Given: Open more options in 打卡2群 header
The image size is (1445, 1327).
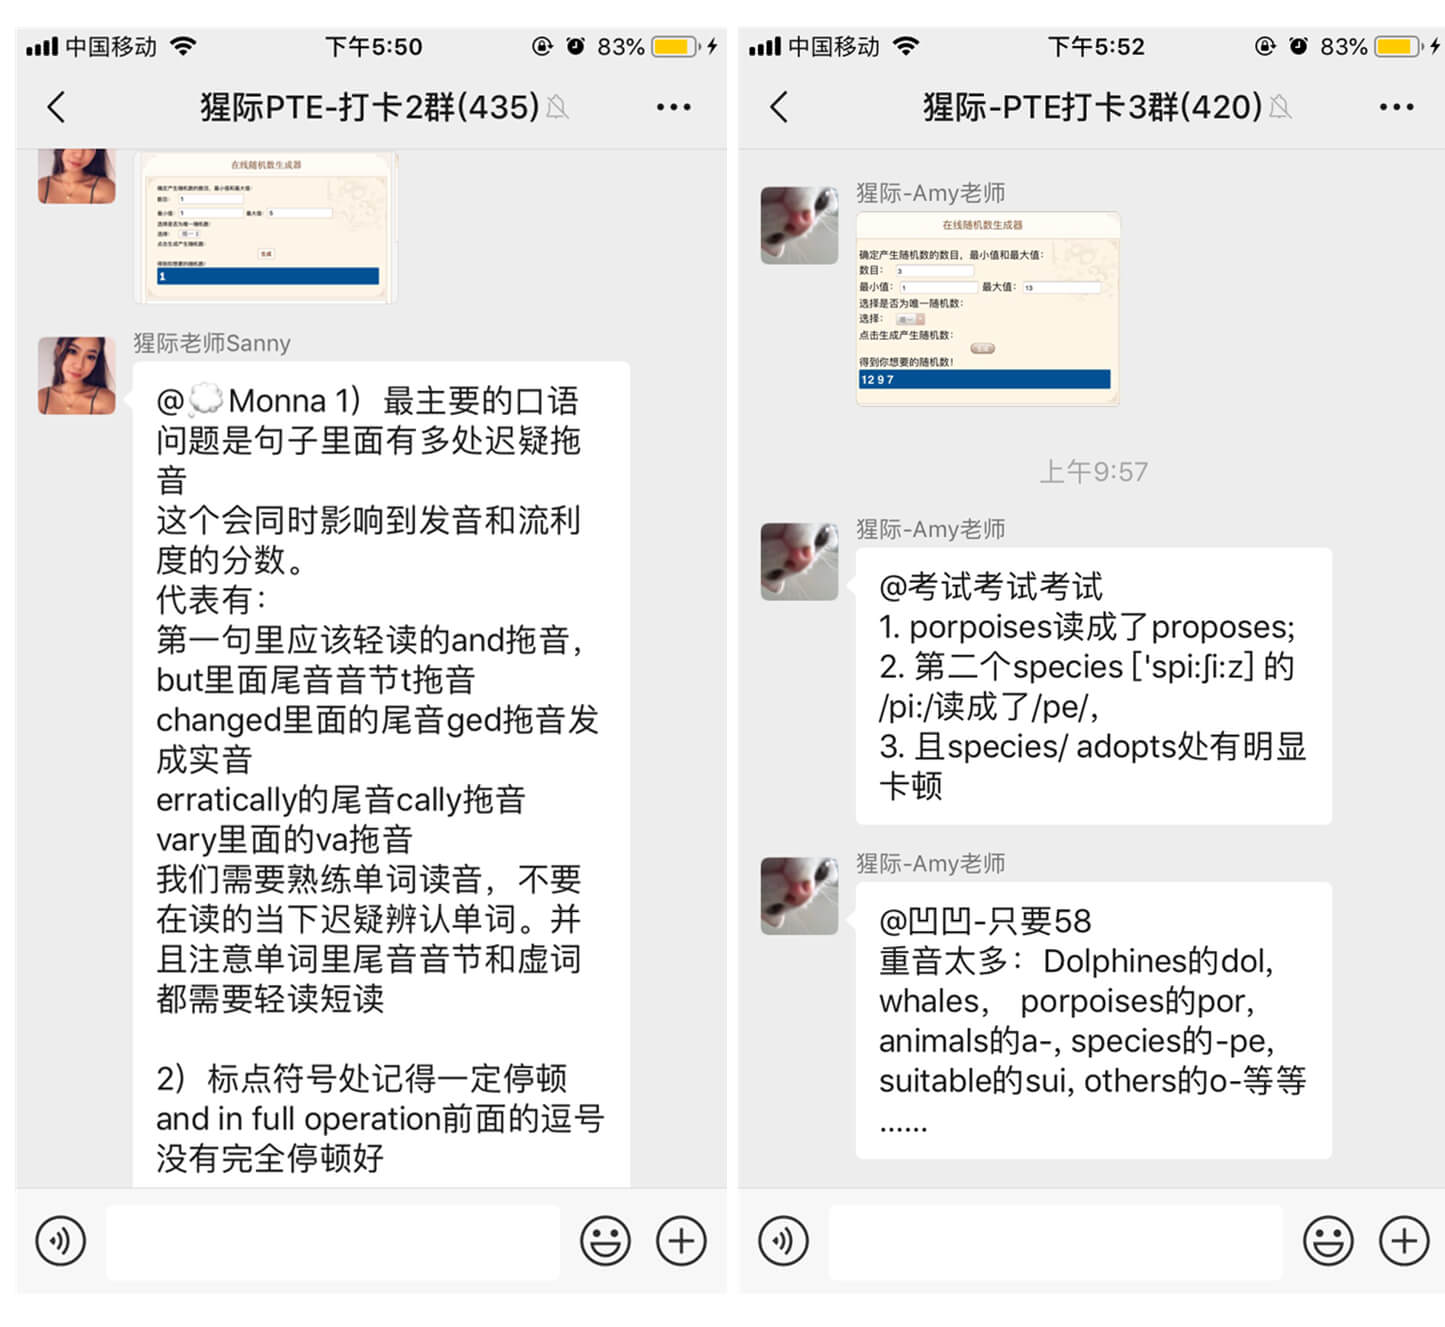Looking at the screenshot, I should pyautogui.click(x=673, y=107).
